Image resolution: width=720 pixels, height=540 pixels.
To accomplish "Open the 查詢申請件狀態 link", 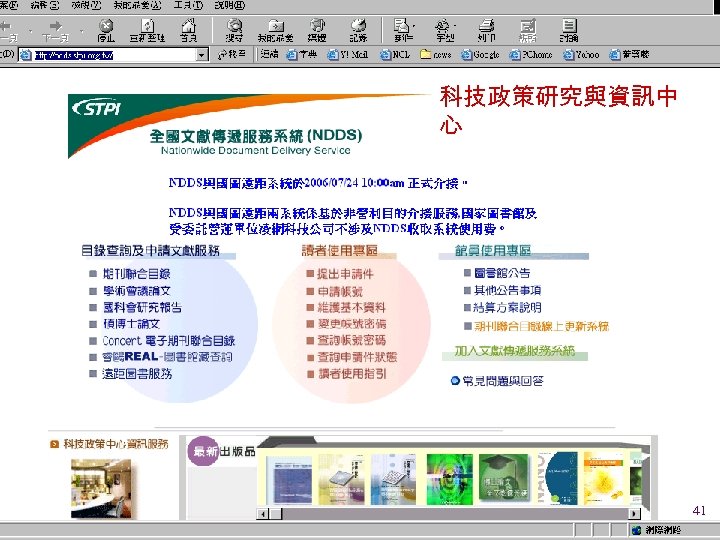I will [357, 357].
